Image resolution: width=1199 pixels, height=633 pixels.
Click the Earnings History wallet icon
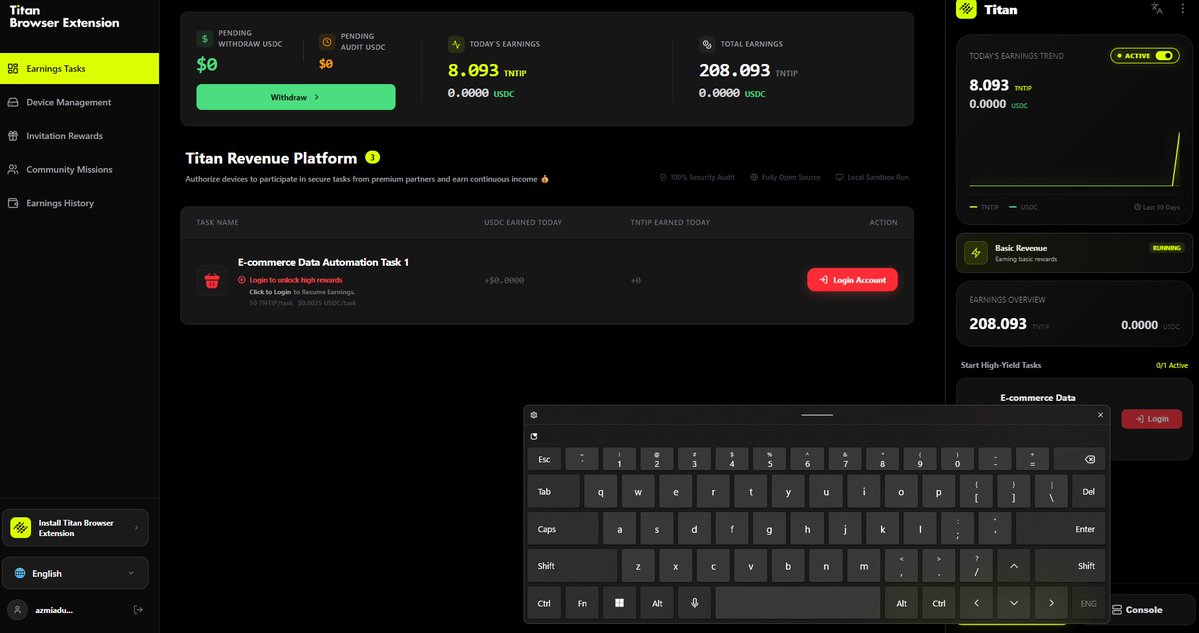(13, 203)
